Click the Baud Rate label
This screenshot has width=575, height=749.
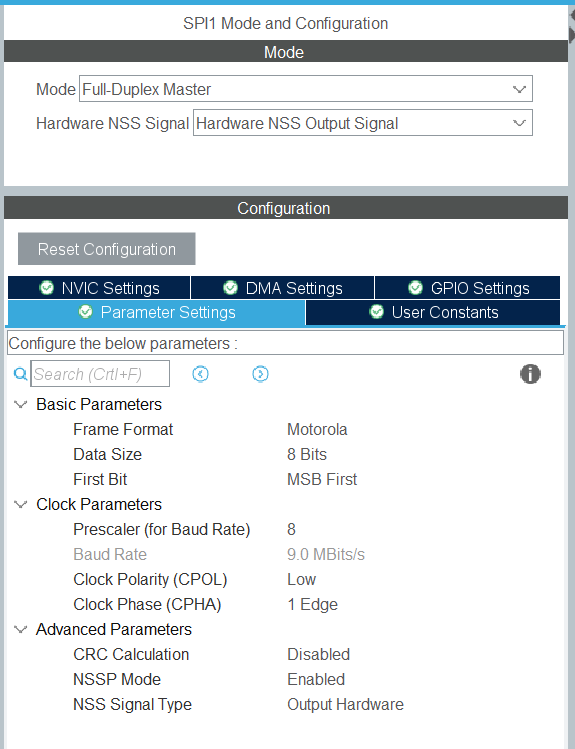pos(110,554)
